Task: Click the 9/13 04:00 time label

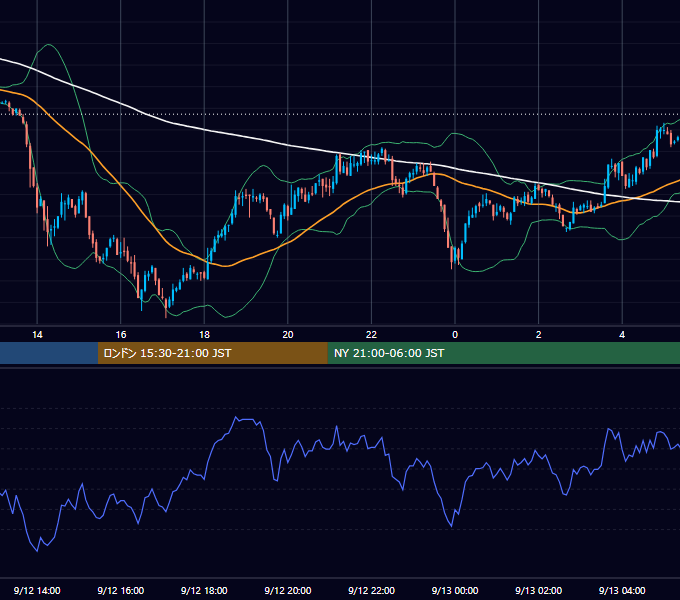Action: coord(622,590)
